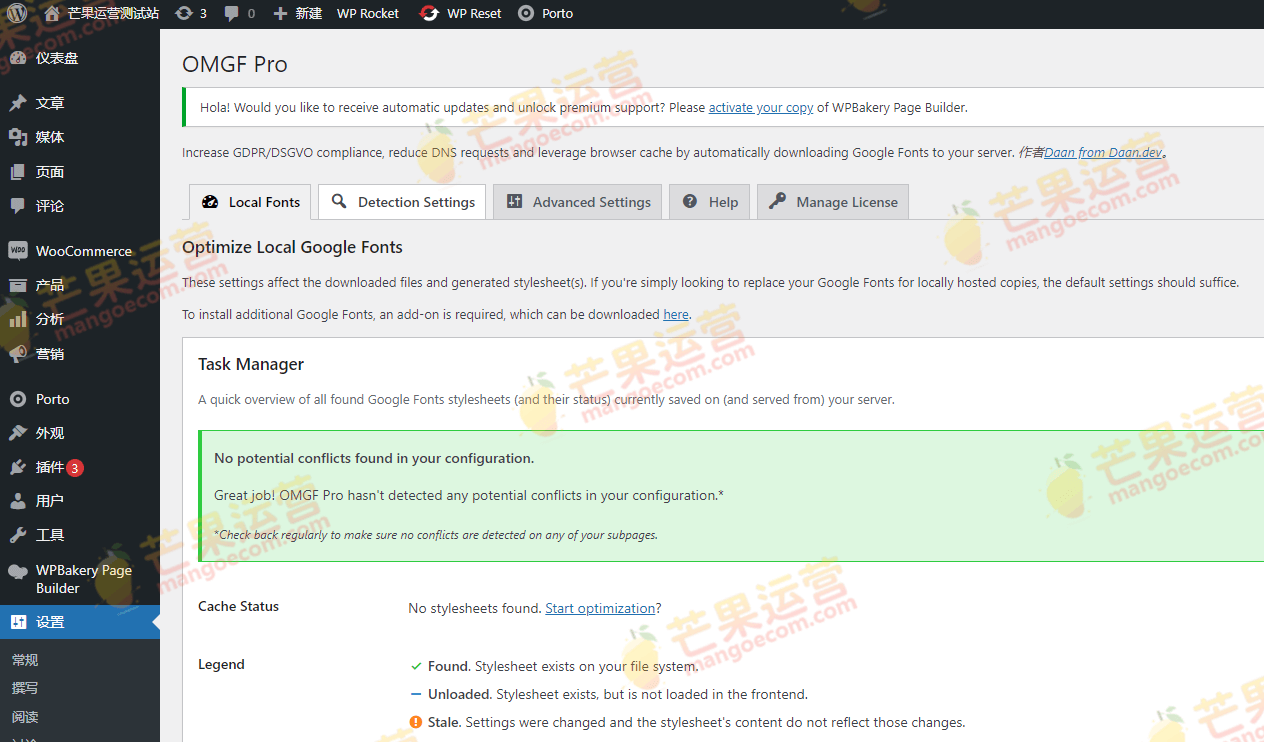Switch to the Advanced Settings tab
This screenshot has width=1264, height=742.
pos(578,202)
